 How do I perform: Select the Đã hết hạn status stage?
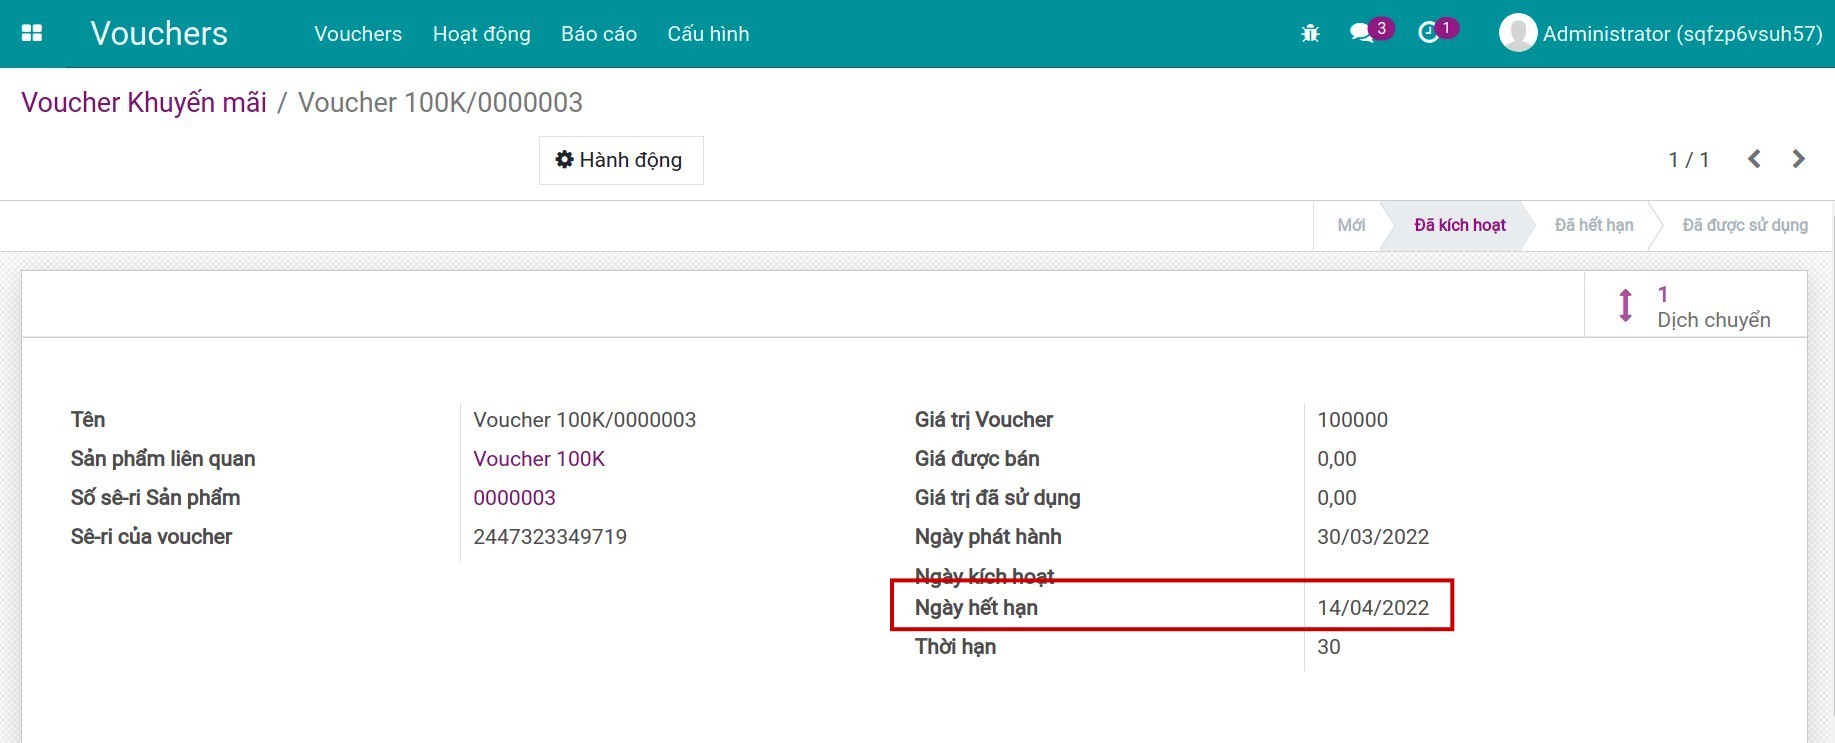pos(1593,225)
